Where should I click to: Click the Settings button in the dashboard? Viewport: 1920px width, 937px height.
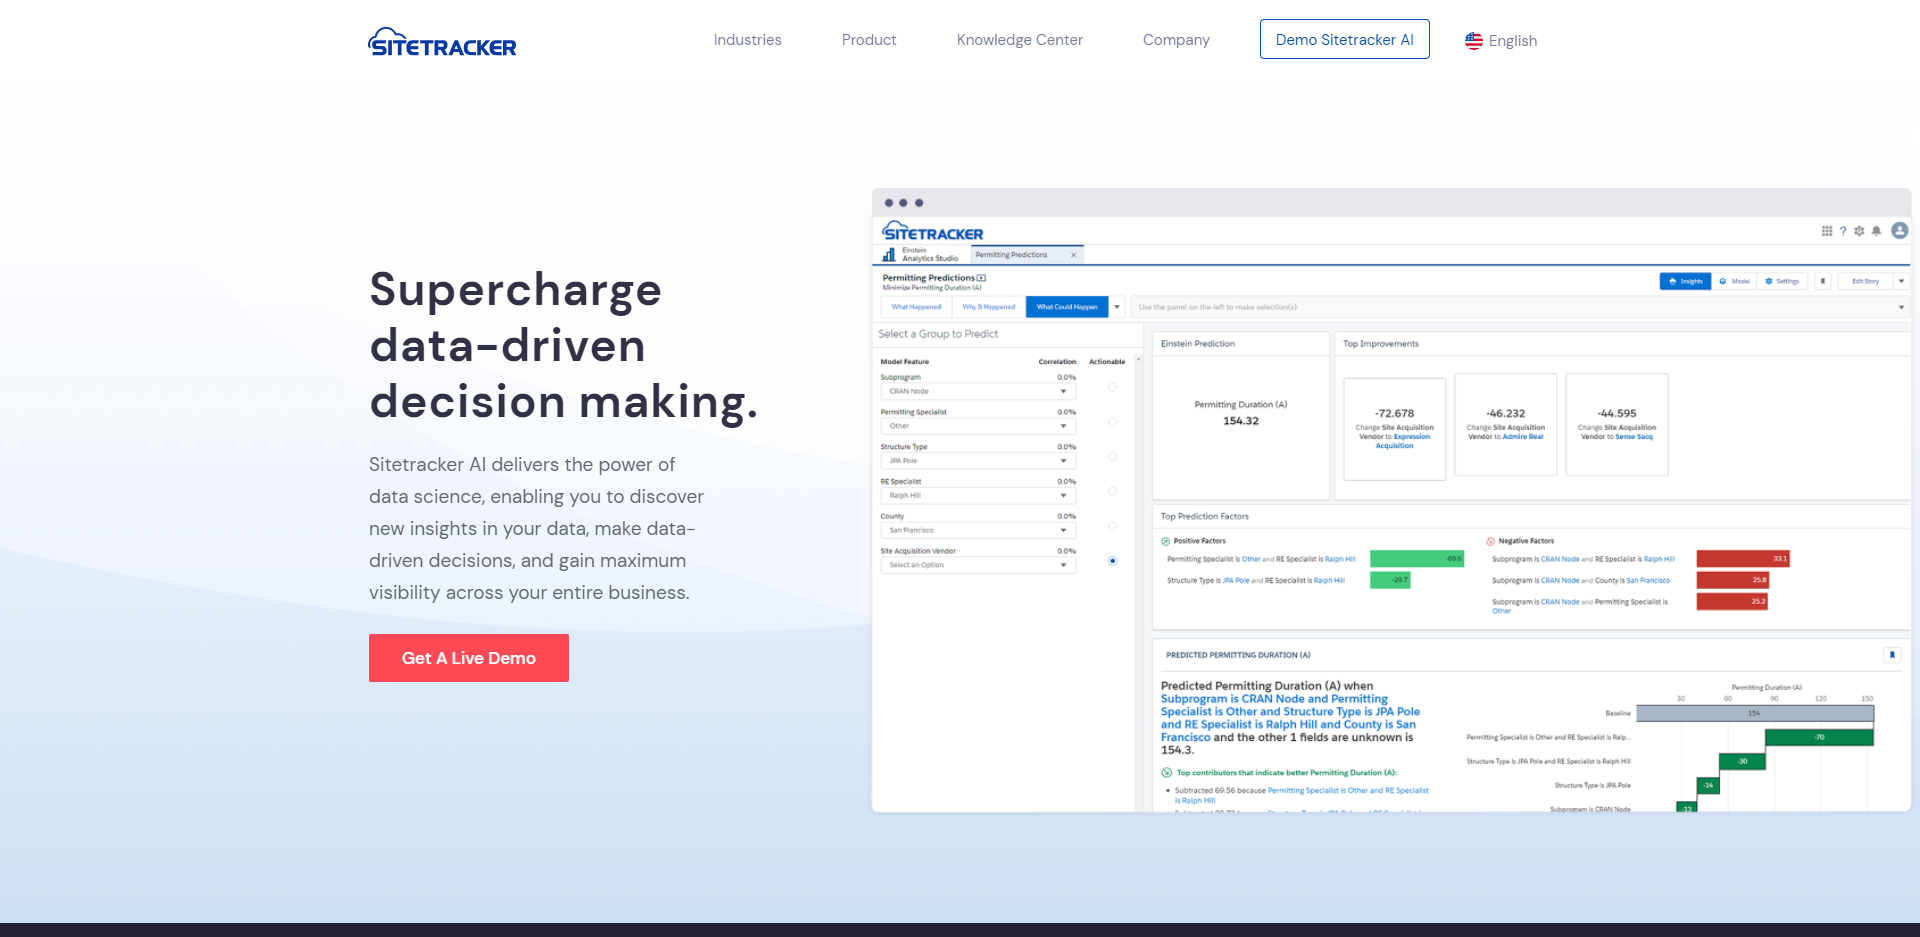pos(1783,281)
